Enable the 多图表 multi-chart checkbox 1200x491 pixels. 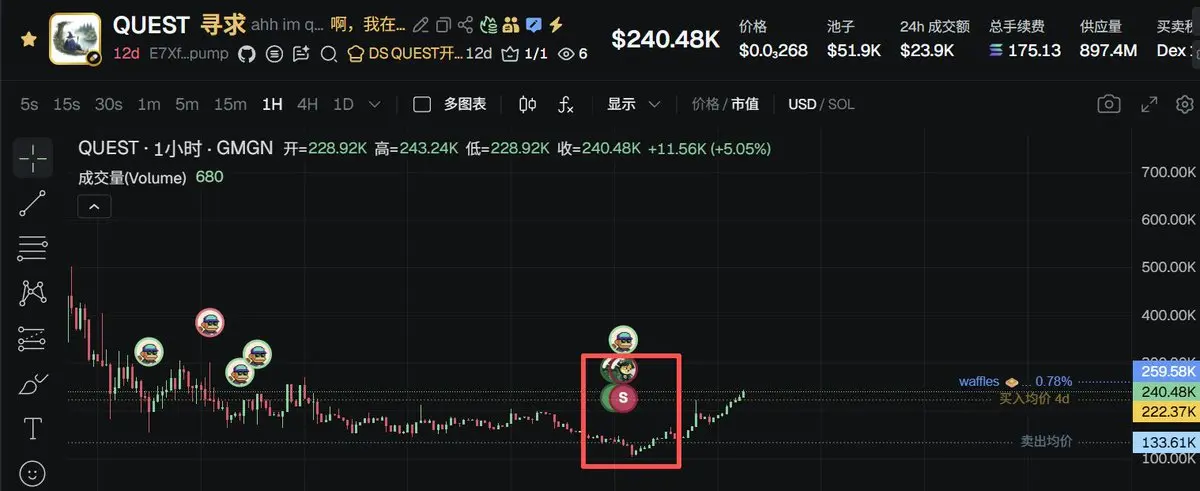(422, 104)
